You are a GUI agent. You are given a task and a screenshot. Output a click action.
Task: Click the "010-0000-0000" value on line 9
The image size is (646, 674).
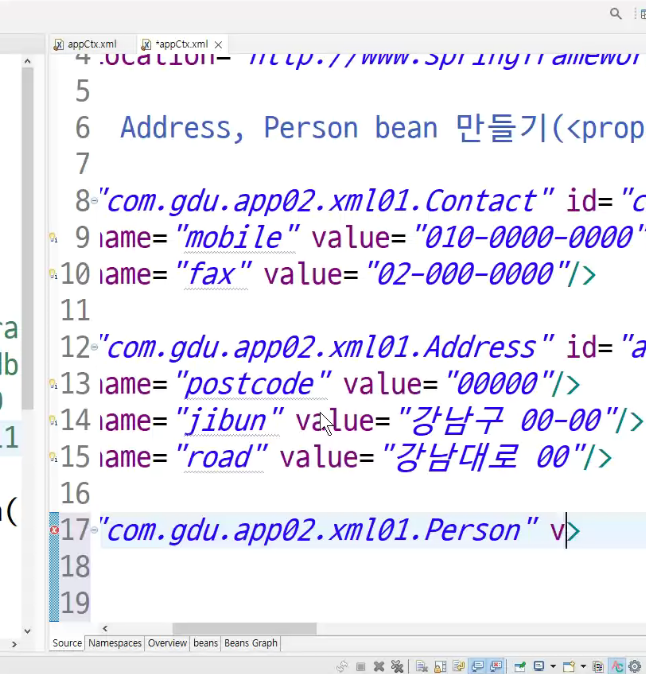(x=529, y=237)
